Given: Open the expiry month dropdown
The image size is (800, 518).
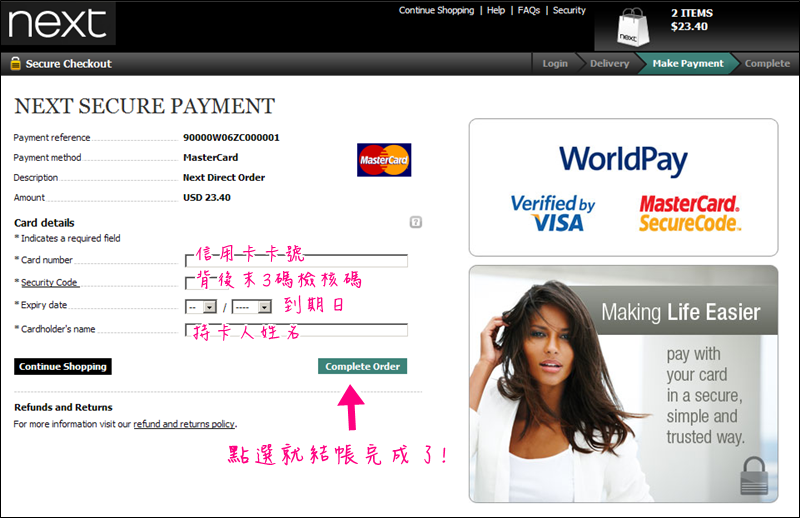Looking at the screenshot, I should [201, 307].
